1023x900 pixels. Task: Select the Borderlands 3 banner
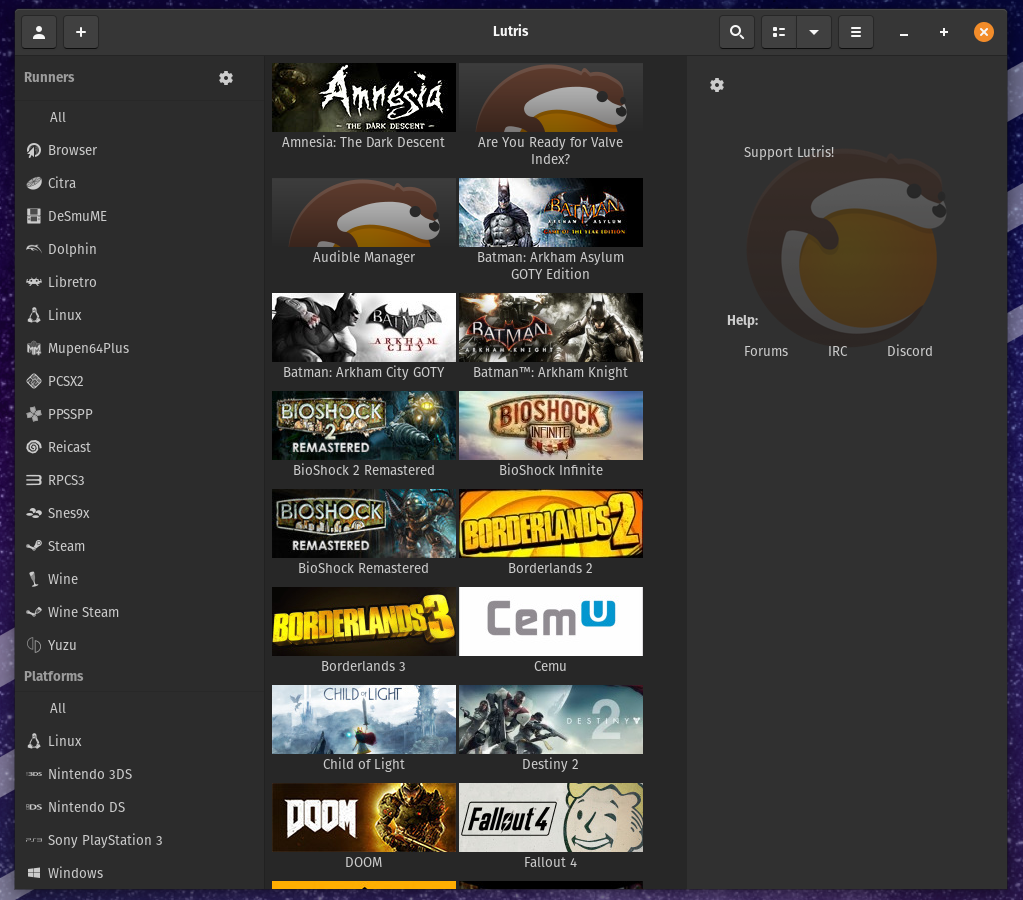364,621
